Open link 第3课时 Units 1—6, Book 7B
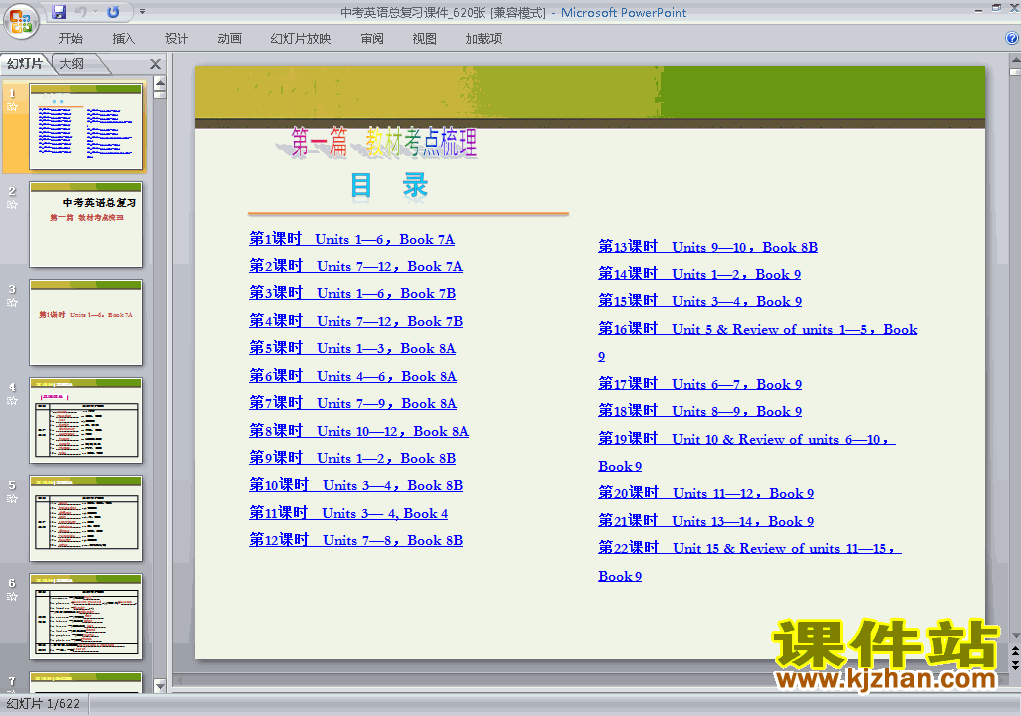1021x716 pixels. click(352, 294)
